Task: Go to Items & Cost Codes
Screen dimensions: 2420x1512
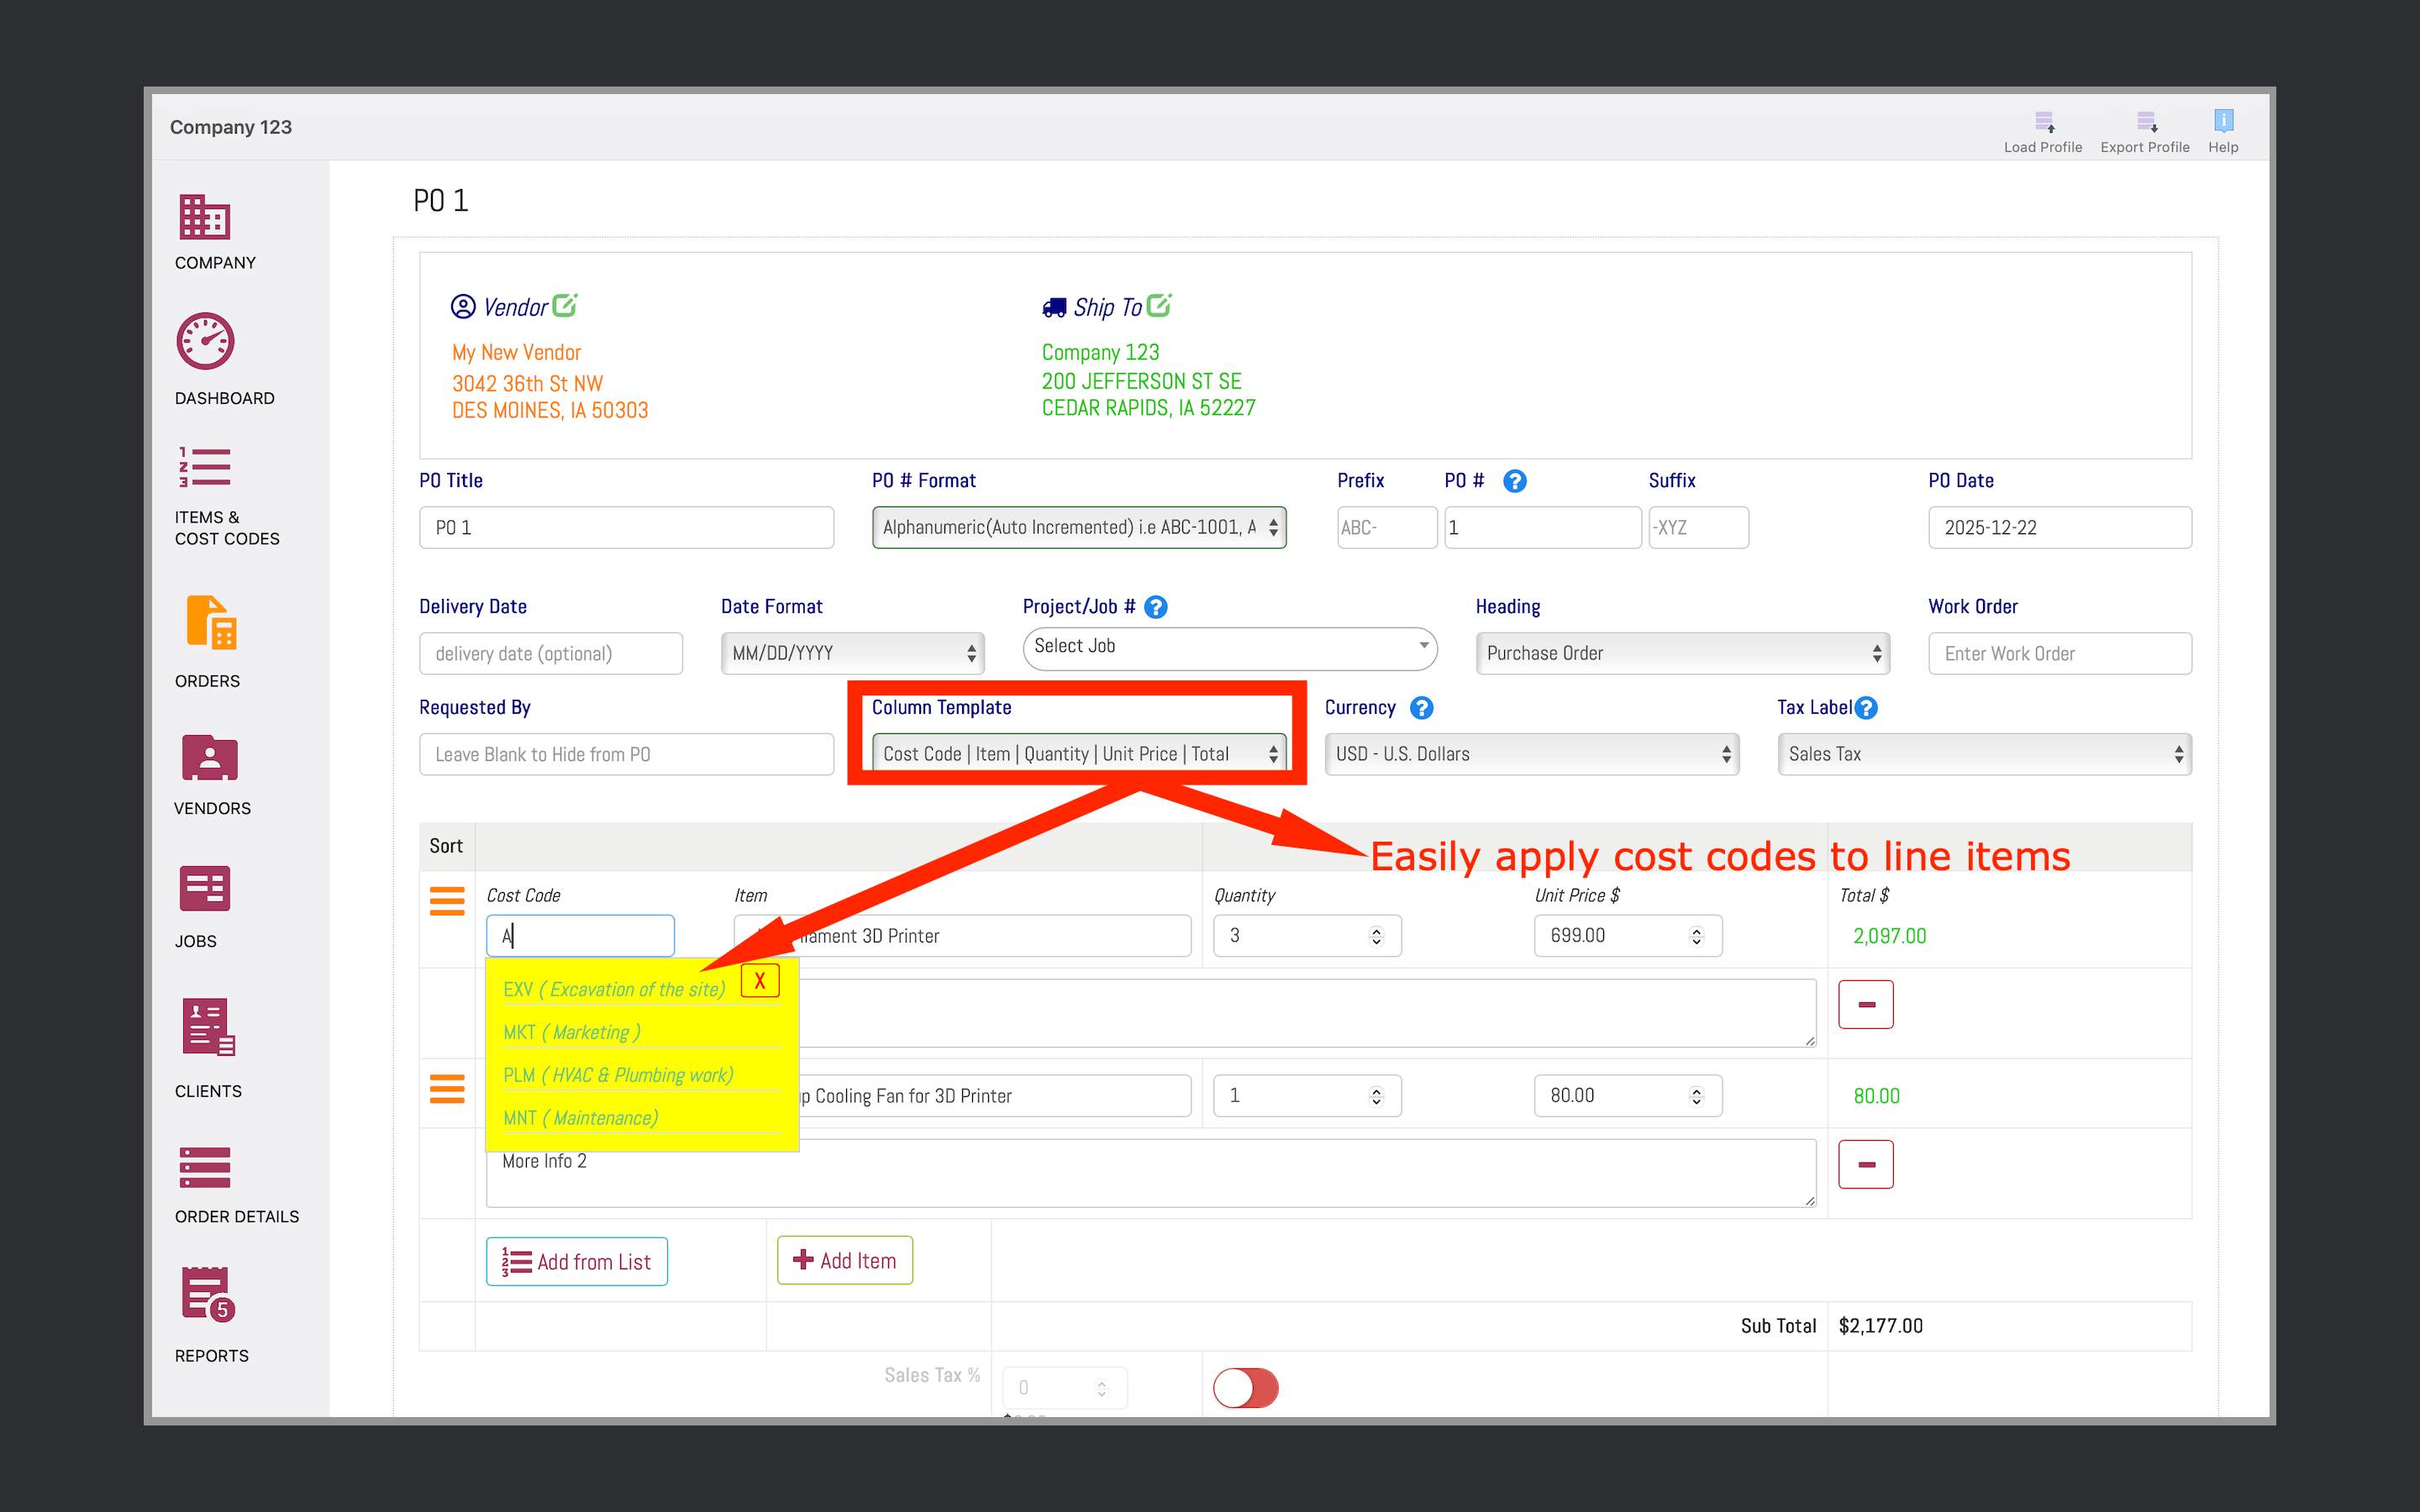Action: coord(205,467)
